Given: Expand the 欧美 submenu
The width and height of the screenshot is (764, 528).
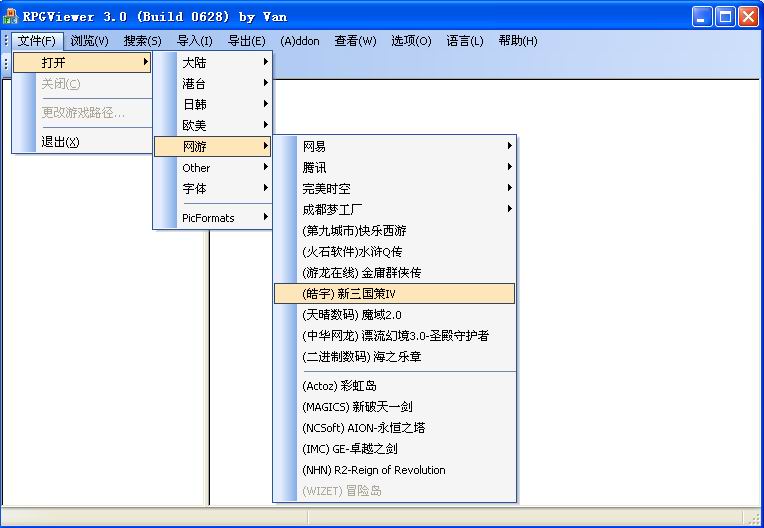Looking at the screenshot, I should point(212,125).
